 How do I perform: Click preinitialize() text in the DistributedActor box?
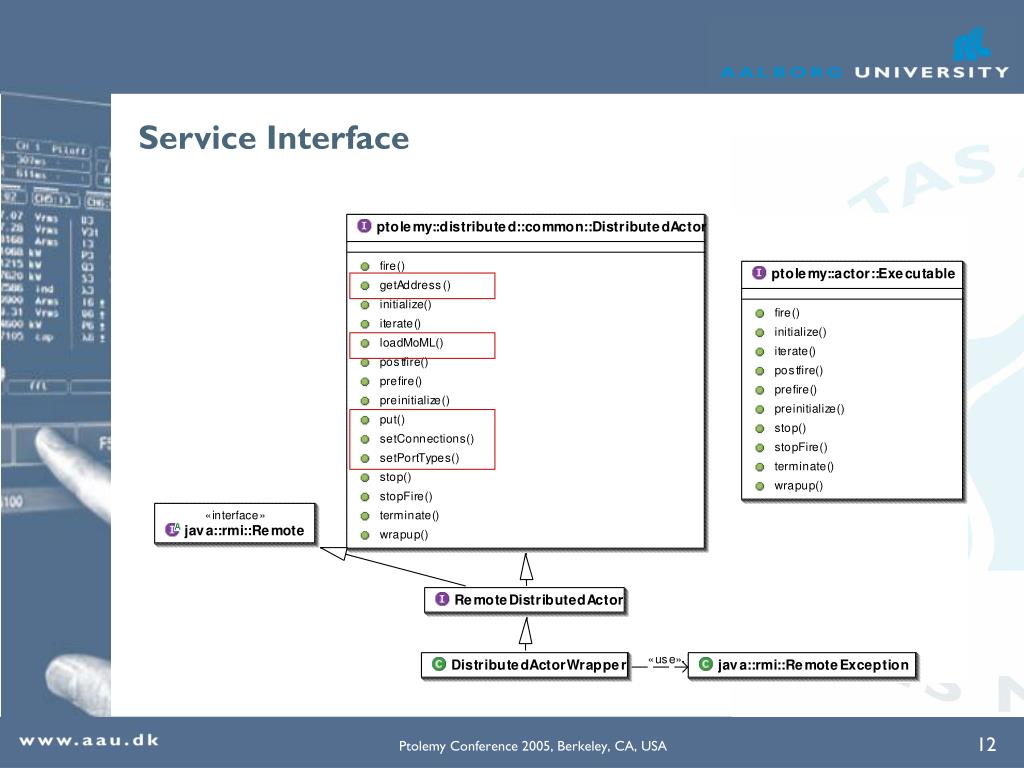pos(414,400)
